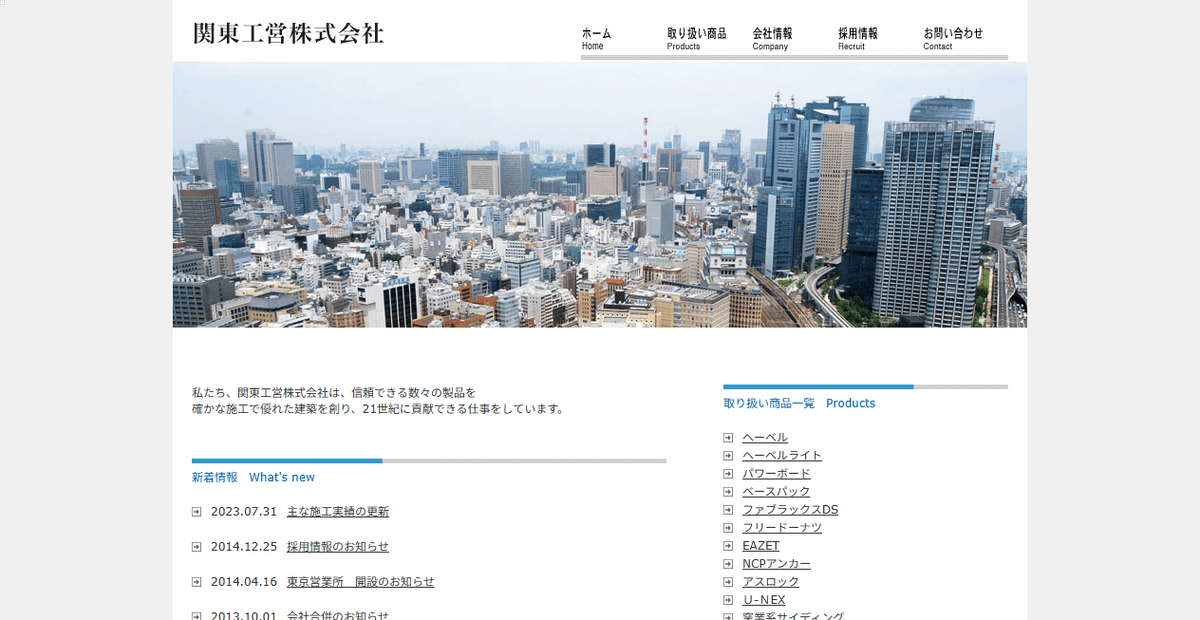Click the arrow icon next to the 2014.12.25 news entry
The width and height of the screenshot is (1200, 620).
[196, 546]
